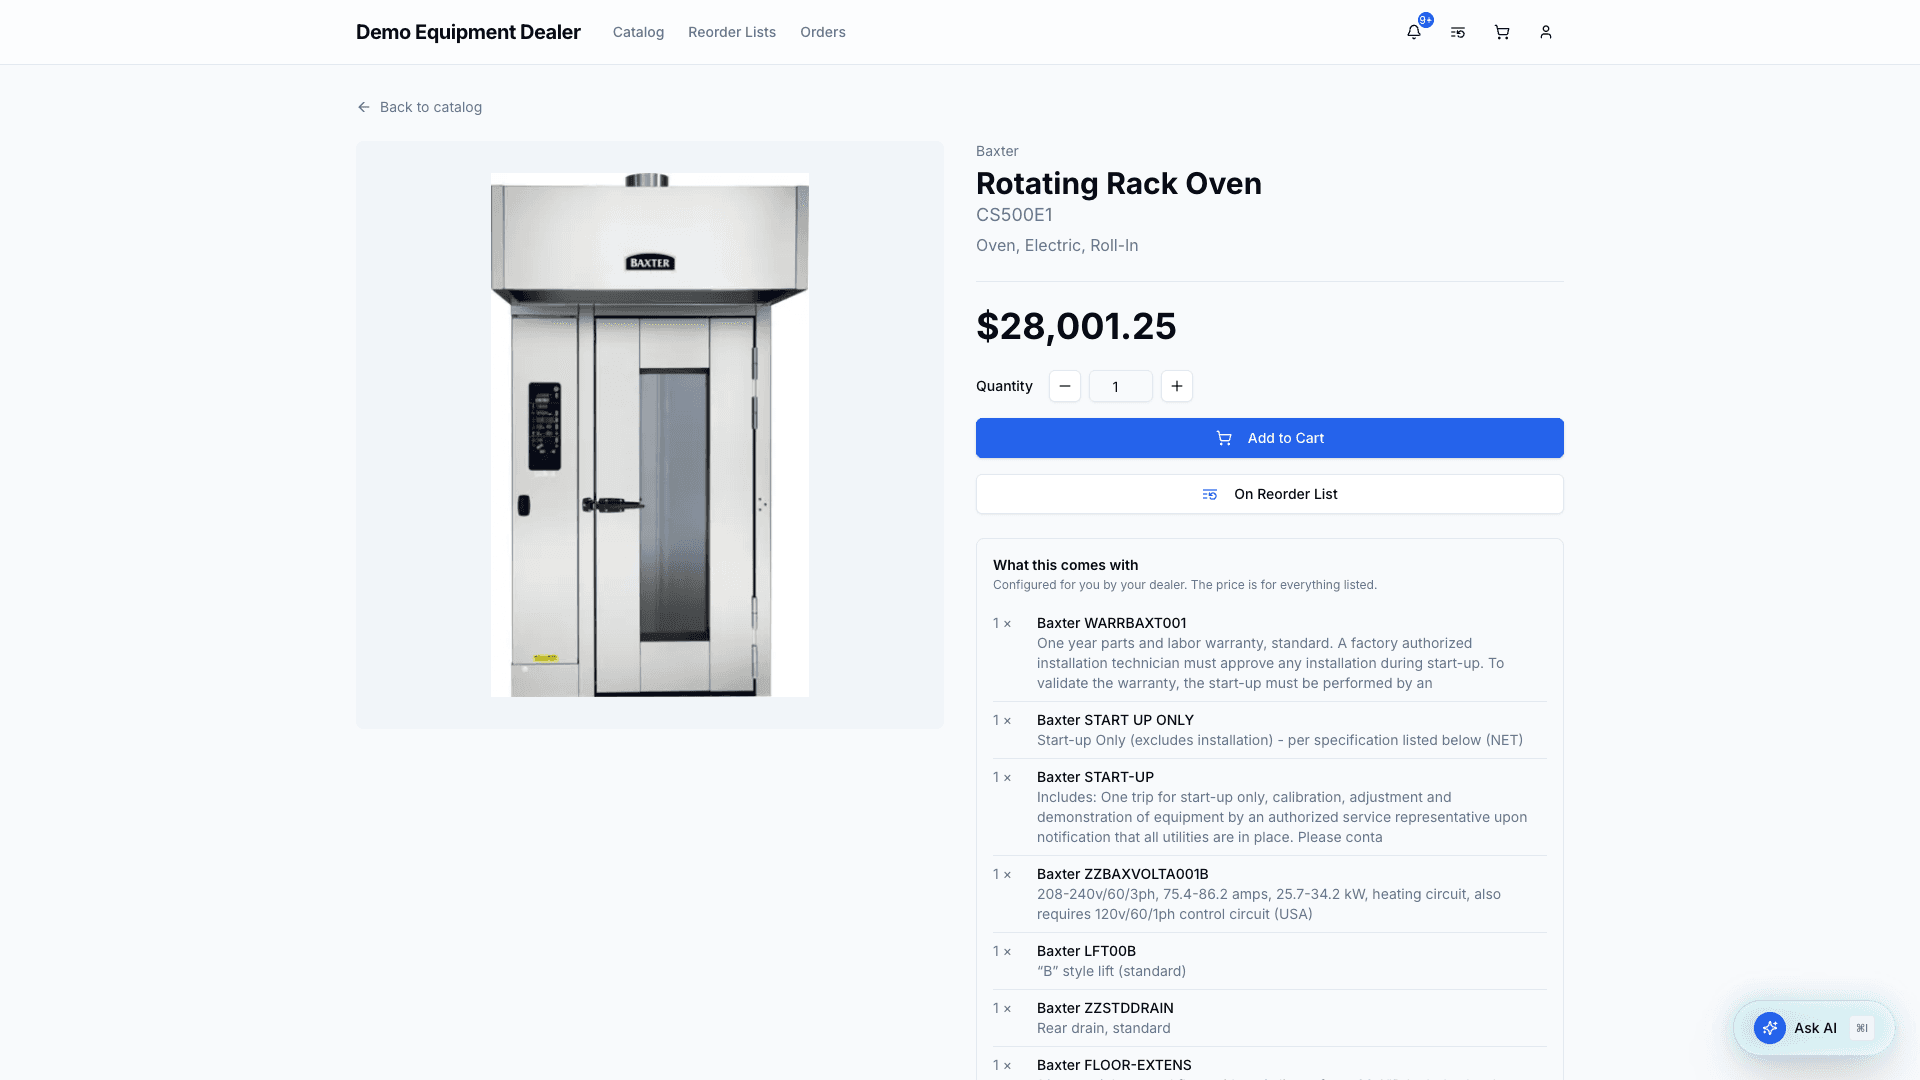Select the Baxter ZZSTDDRAIN item text

point(1105,1008)
